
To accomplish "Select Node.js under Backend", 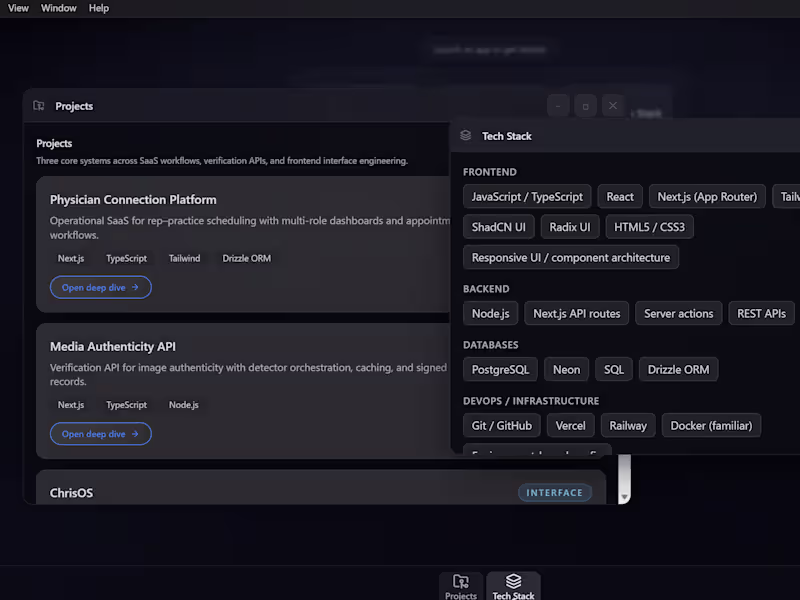I will click(x=490, y=313).
